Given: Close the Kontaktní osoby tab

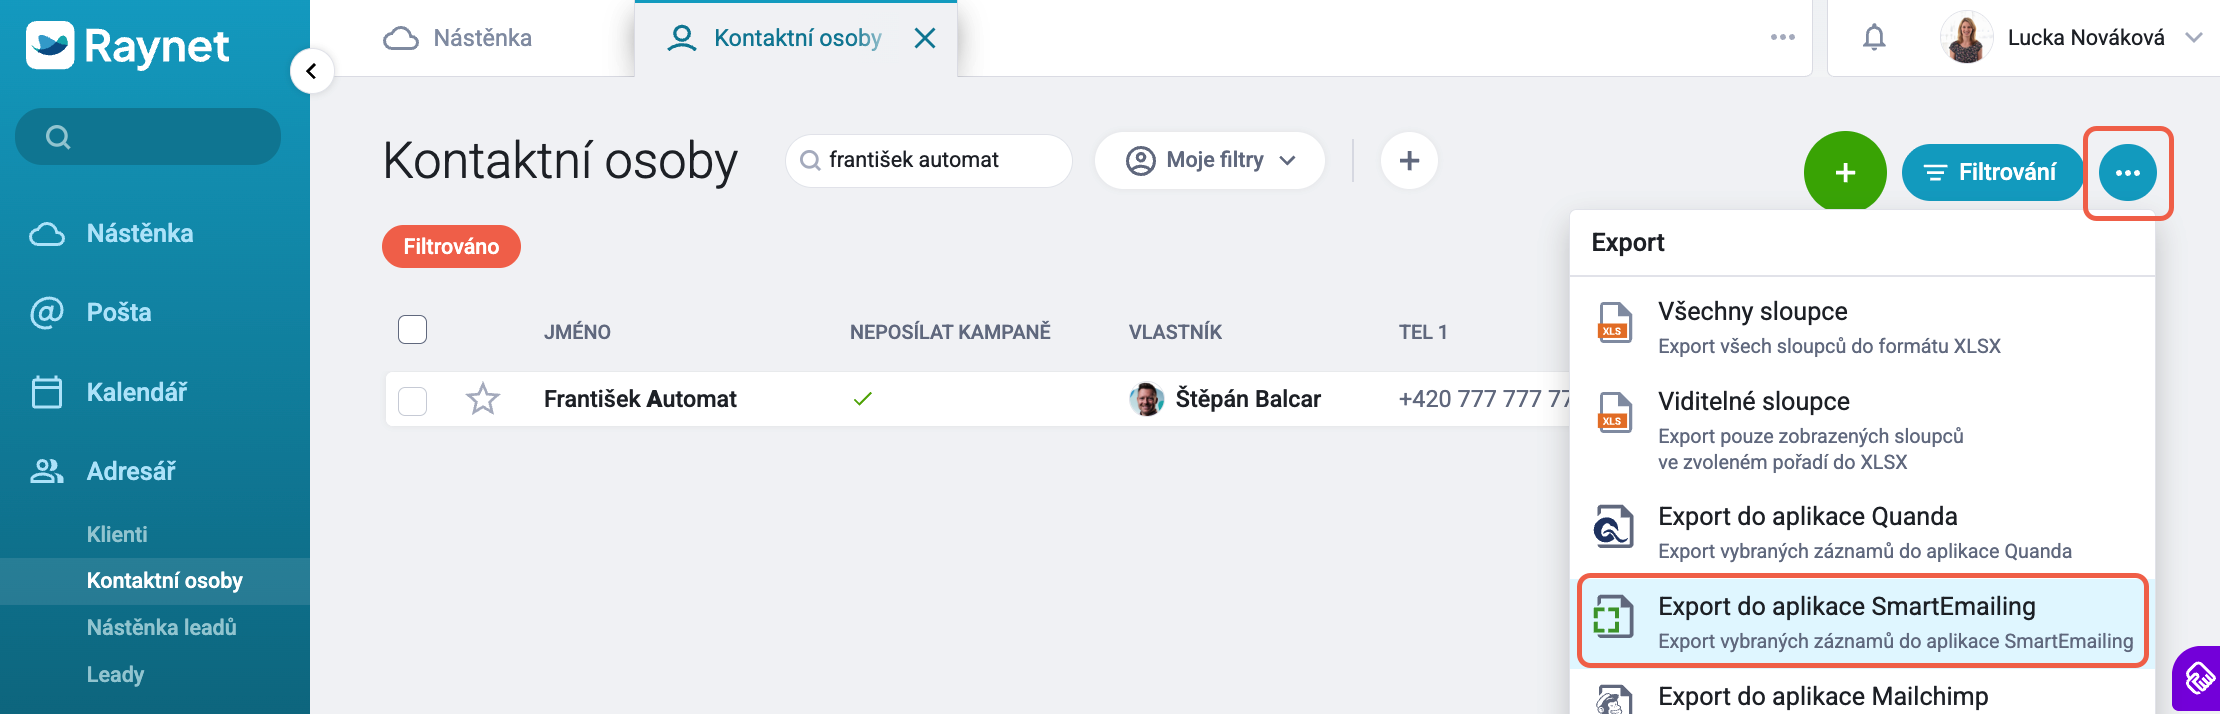Looking at the screenshot, I should (925, 38).
